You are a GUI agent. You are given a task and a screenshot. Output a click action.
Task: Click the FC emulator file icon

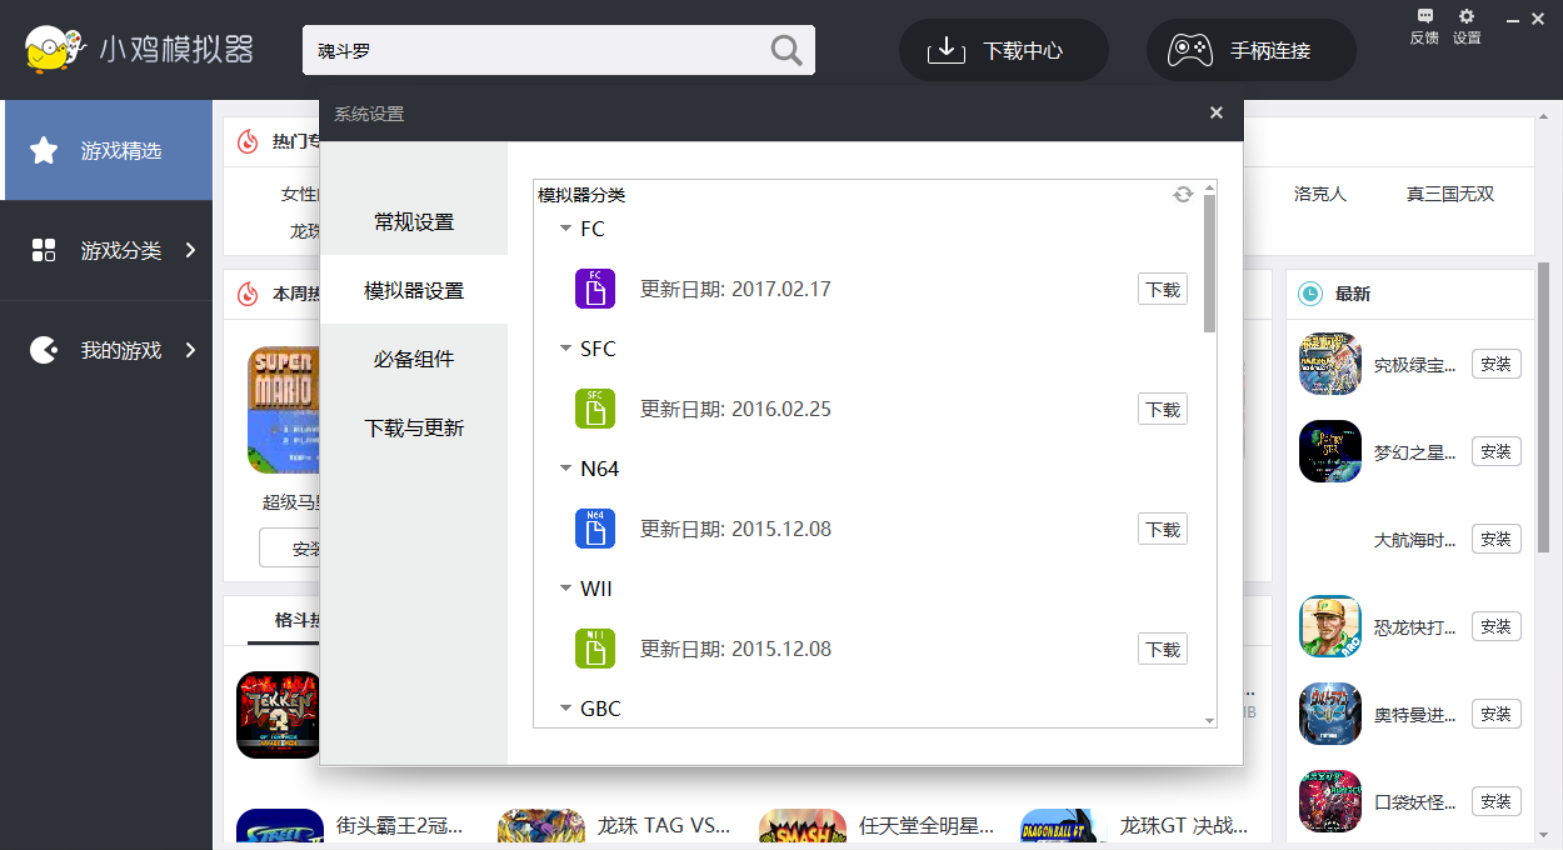pos(595,289)
